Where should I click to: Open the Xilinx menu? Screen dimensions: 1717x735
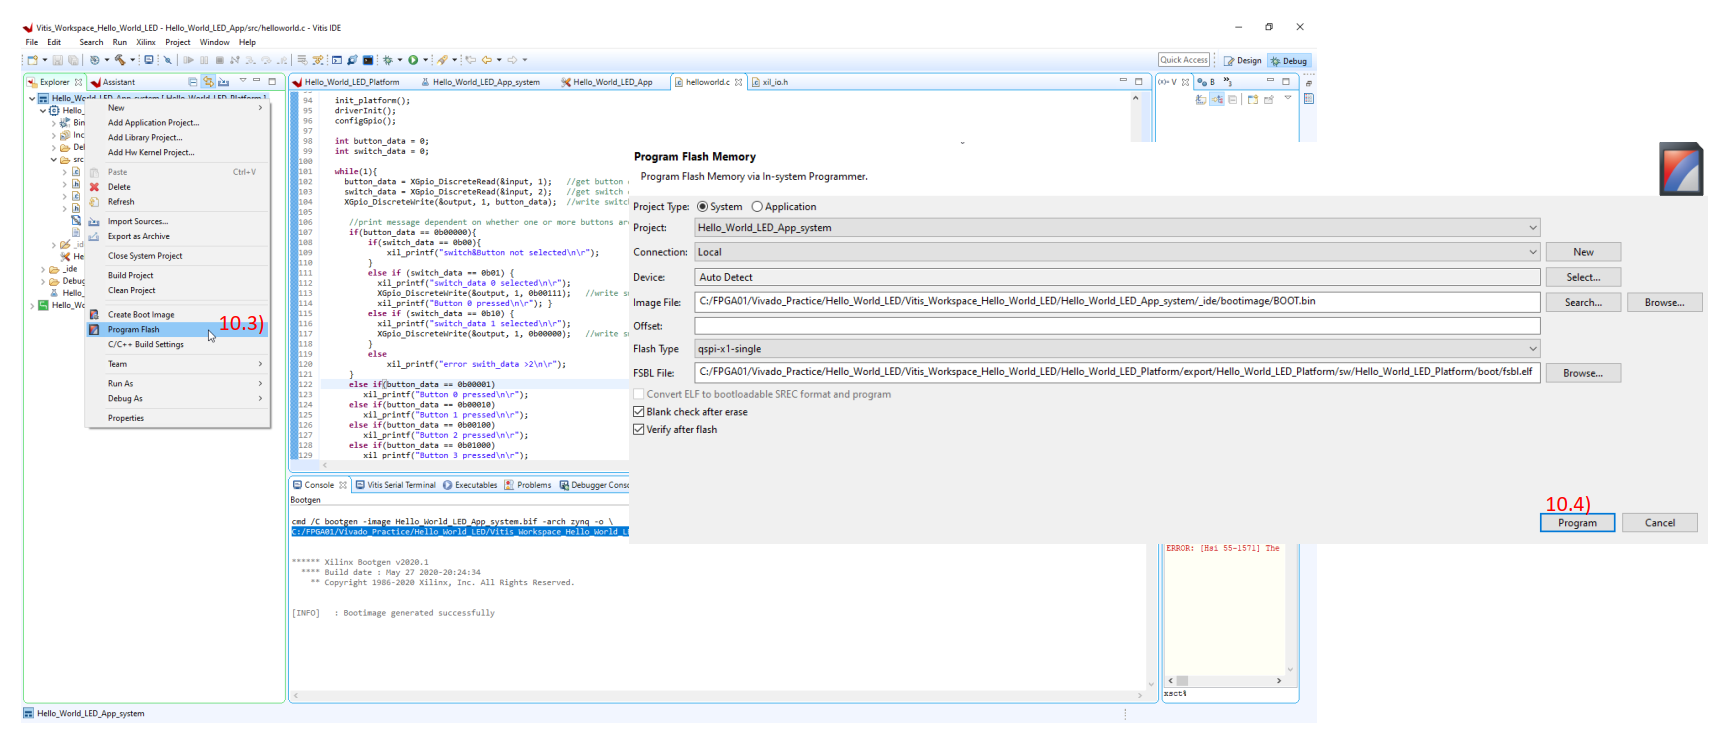(x=146, y=42)
